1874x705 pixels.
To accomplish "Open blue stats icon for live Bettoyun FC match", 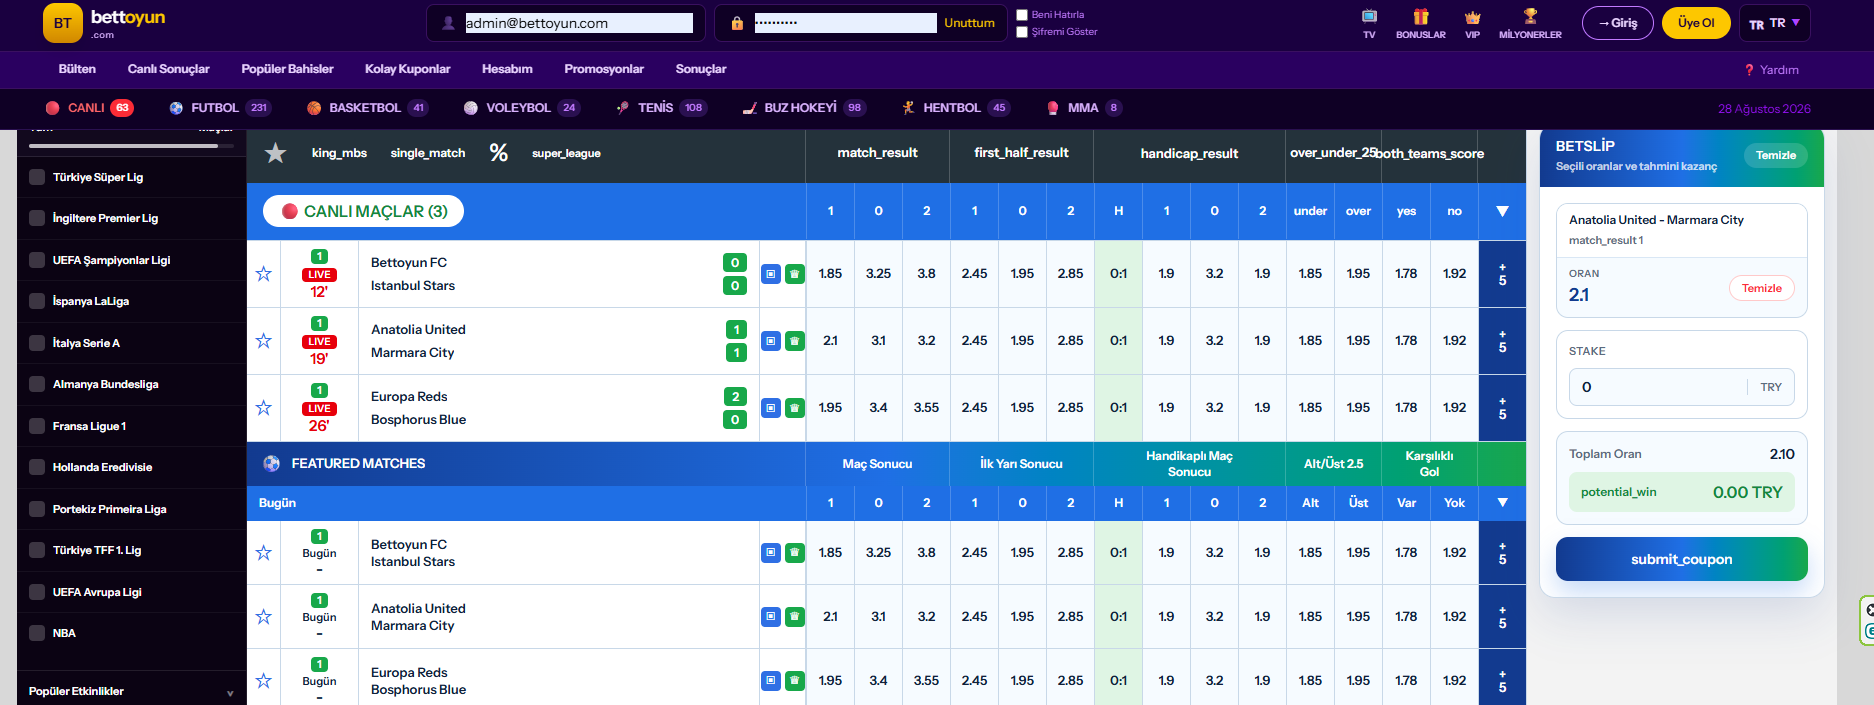I will coord(770,274).
